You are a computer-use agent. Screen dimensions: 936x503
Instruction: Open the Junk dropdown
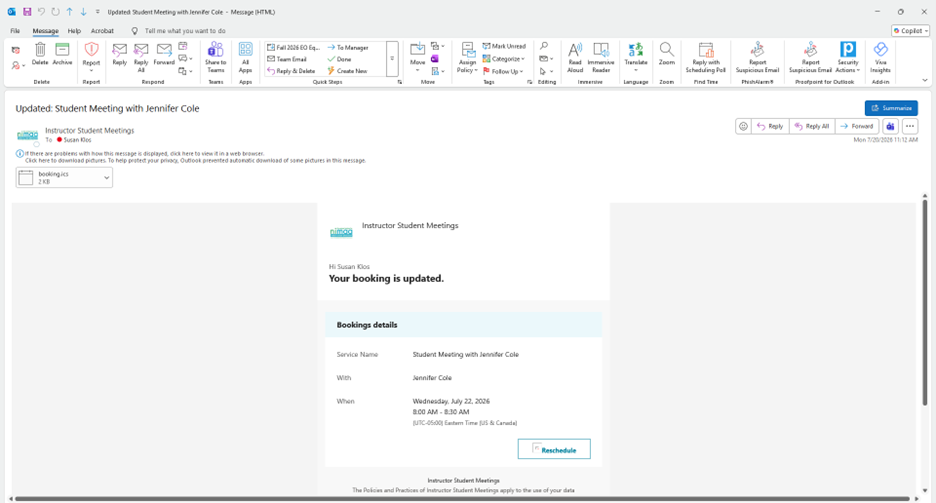[19, 65]
